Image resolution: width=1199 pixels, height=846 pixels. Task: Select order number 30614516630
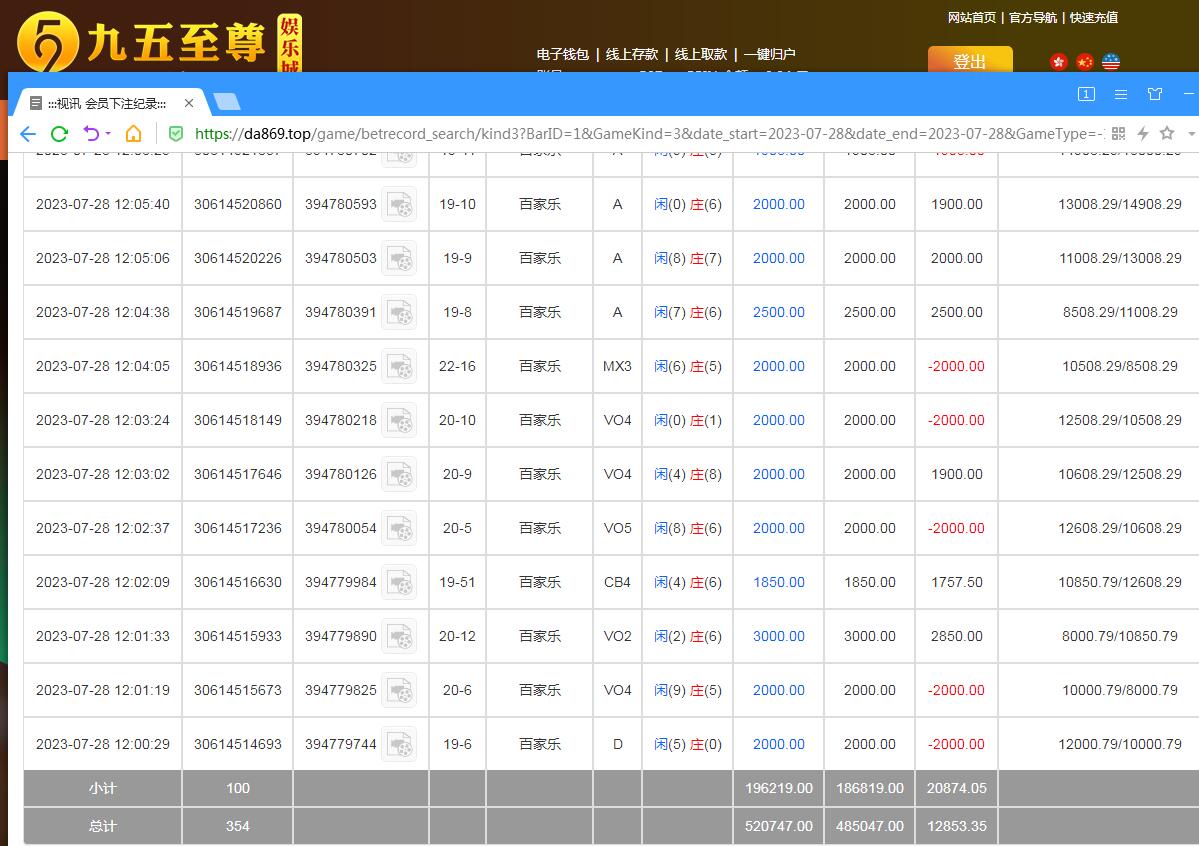click(238, 582)
